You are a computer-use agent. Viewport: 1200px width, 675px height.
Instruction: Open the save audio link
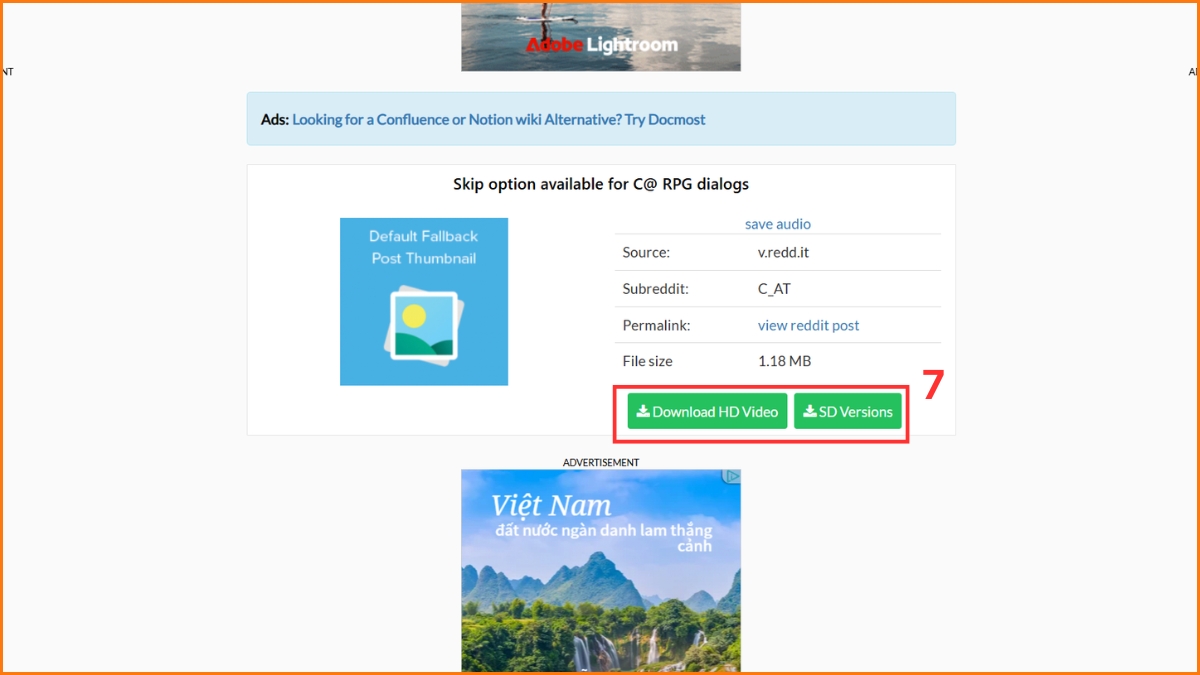coord(777,223)
